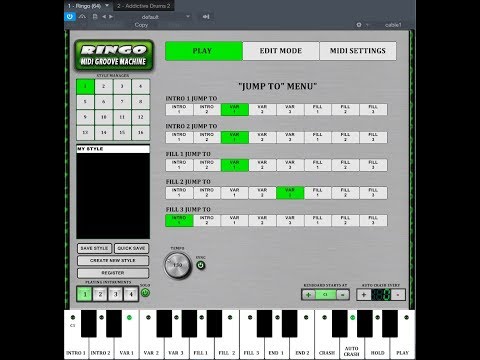
Task: Click the Tempo knob showing 150
Action: (x=178, y=265)
